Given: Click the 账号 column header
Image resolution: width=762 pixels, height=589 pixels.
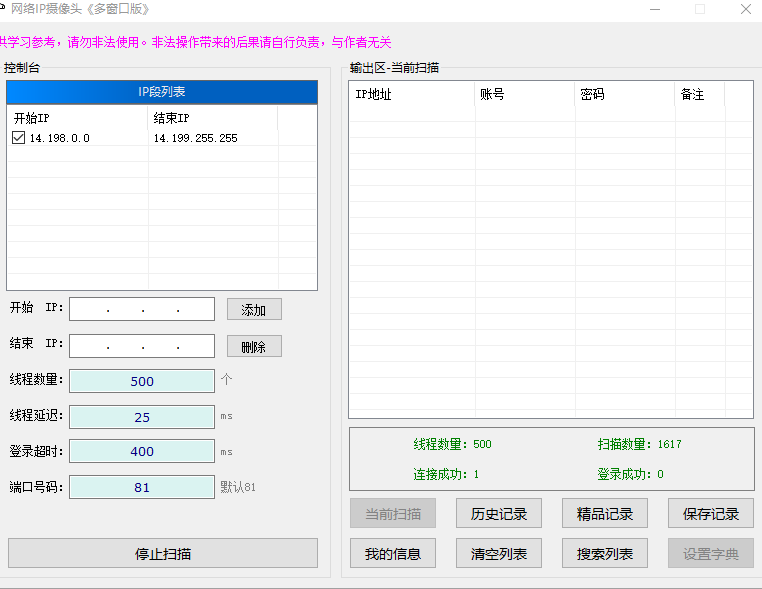Looking at the screenshot, I should click(x=524, y=95).
